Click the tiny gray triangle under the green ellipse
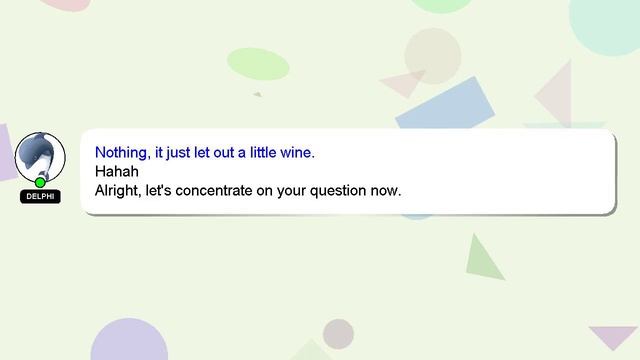The height and width of the screenshot is (360, 640). [258, 94]
